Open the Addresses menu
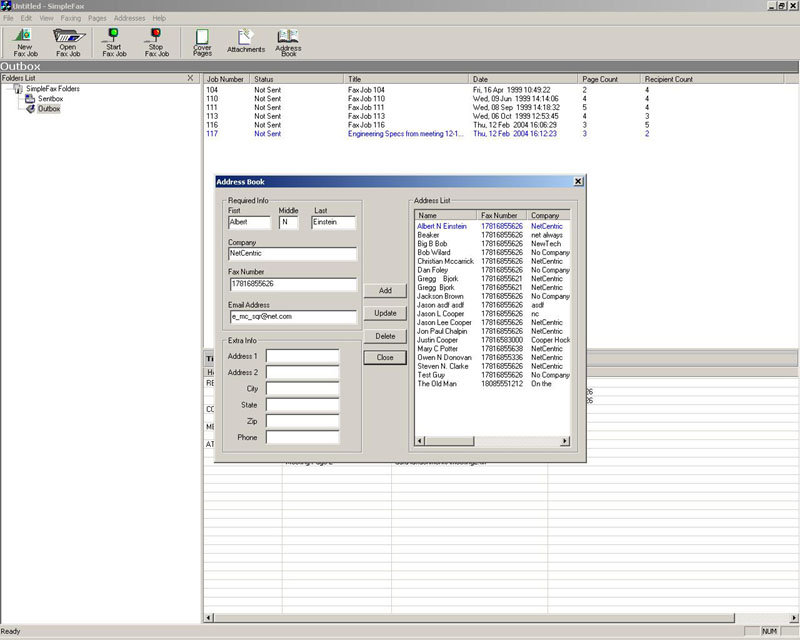The width and height of the screenshot is (800, 640). pyautogui.click(x=129, y=18)
